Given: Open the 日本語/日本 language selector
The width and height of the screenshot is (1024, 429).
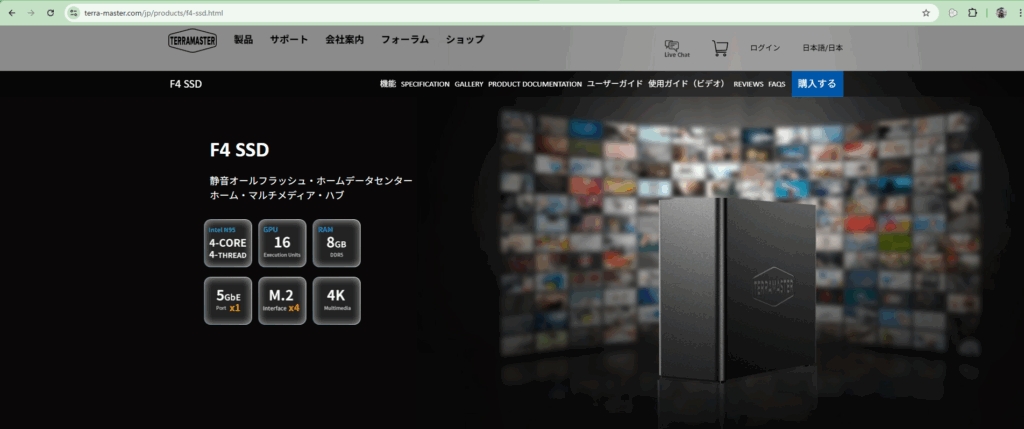Looking at the screenshot, I should pos(823,48).
